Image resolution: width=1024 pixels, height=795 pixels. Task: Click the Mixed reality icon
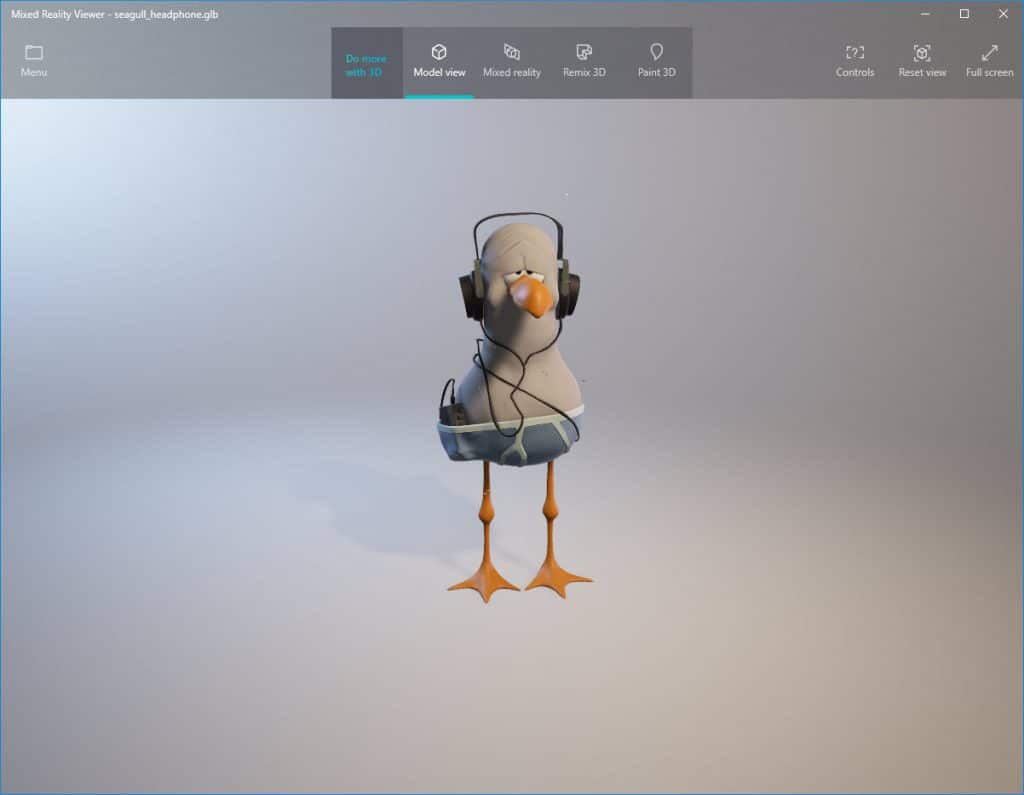click(x=512, y=52)
